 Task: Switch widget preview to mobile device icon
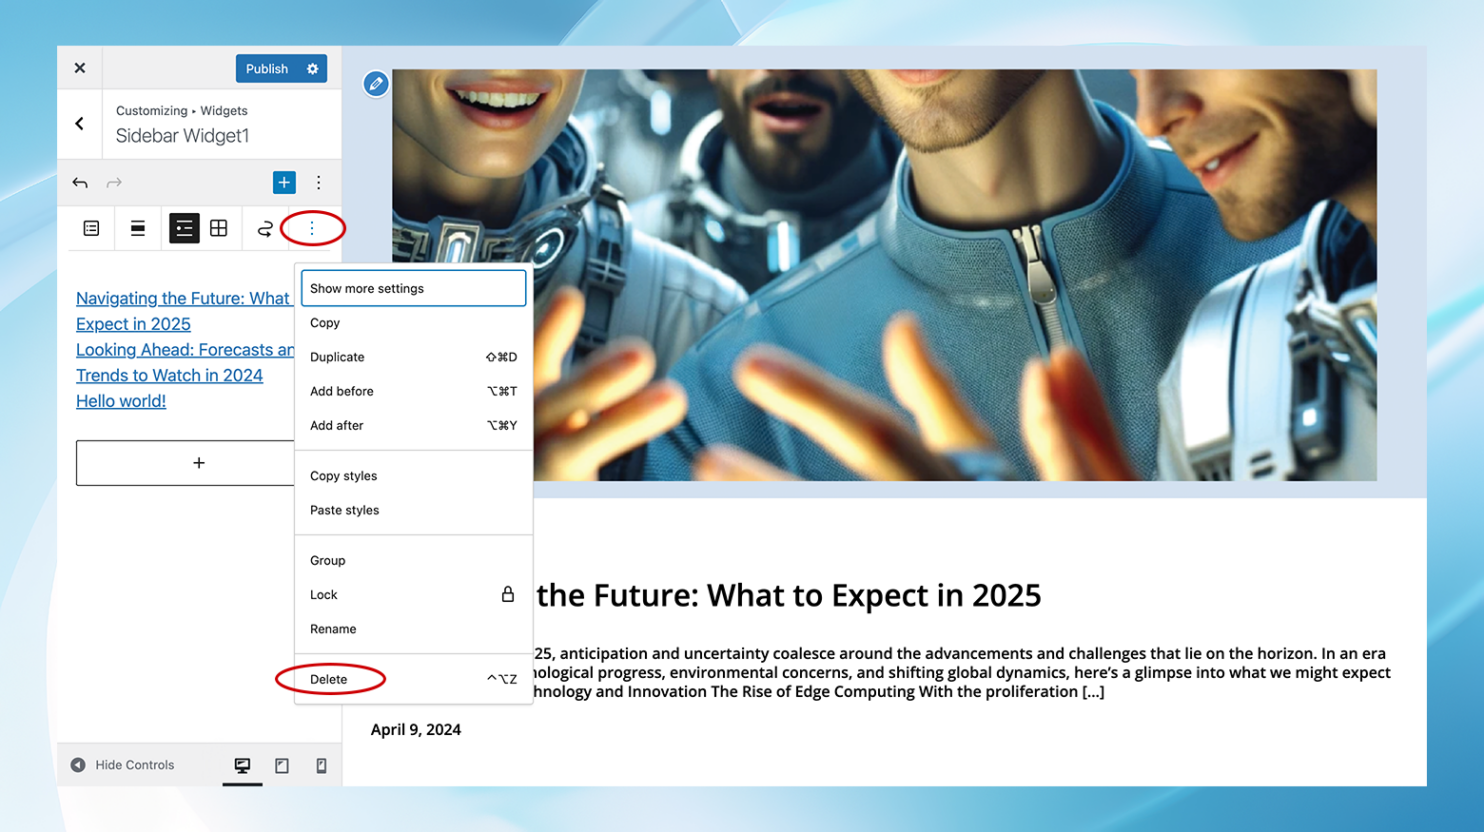point(321,764)
